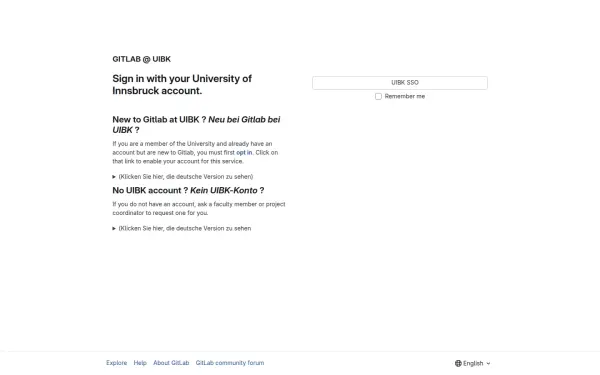Click the chevron arrow beside English

pyautogui.click(x=488, y=364)
